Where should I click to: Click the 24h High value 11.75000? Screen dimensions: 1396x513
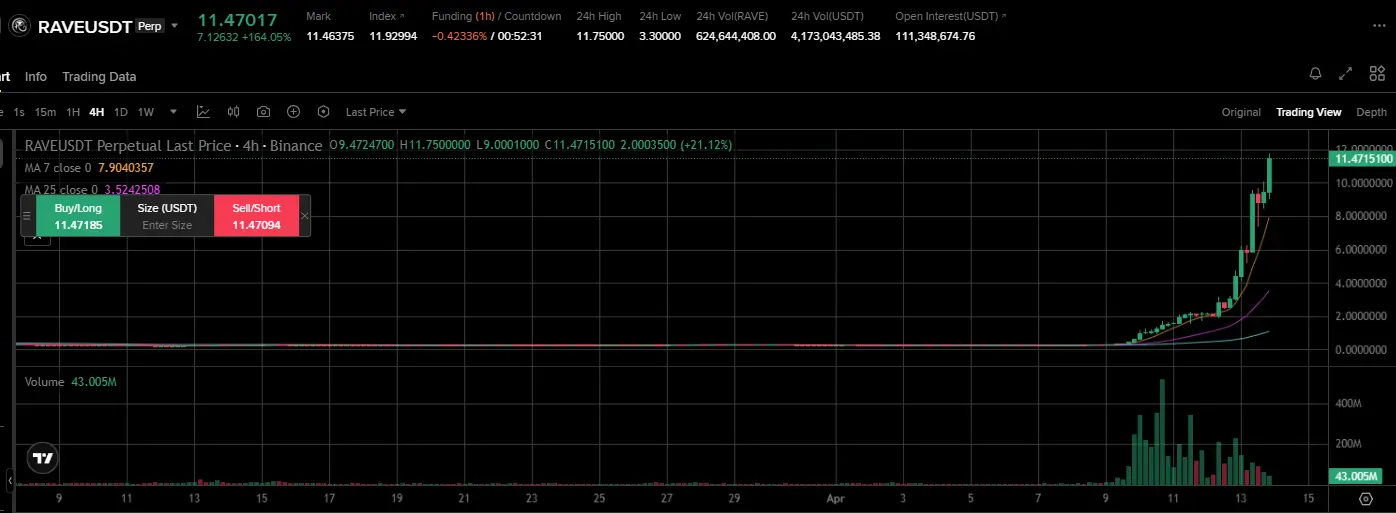tap(600, 36)
